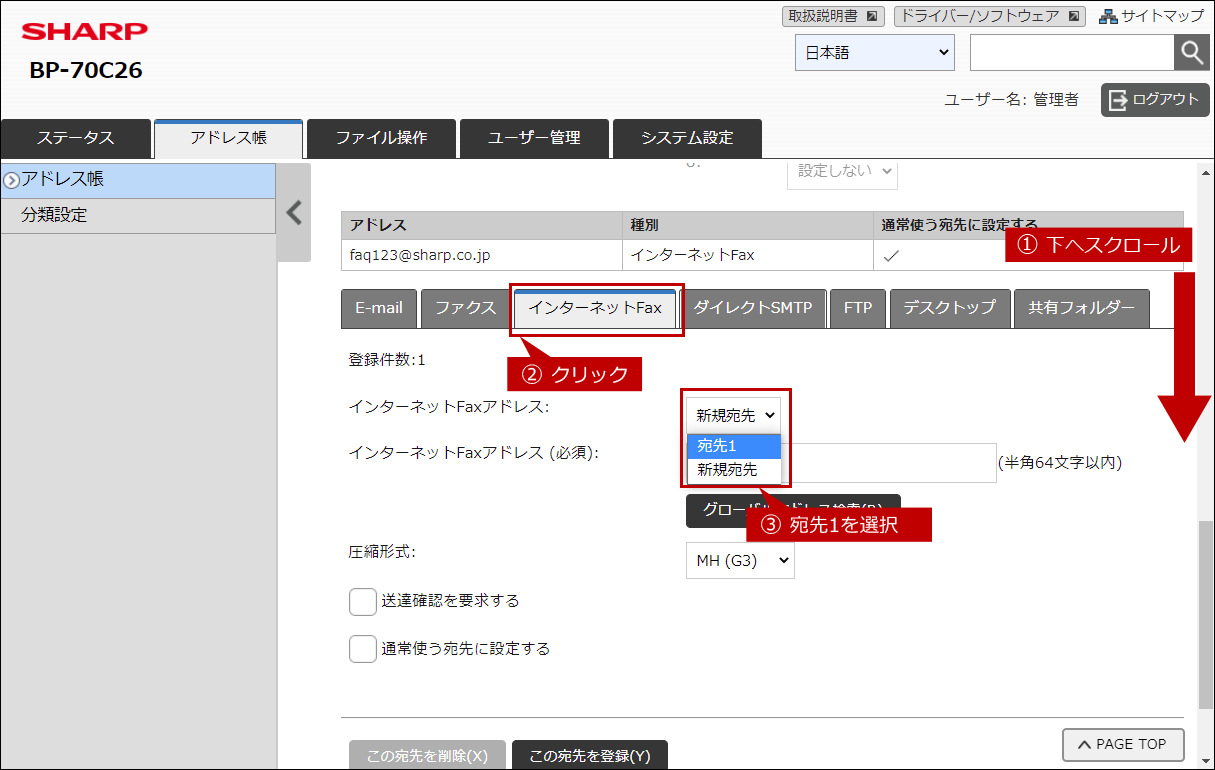Open the 新規宛先 address dropdown
Image resolution: width=1215 pixels, height=770 pixels.
click(735, 415)
